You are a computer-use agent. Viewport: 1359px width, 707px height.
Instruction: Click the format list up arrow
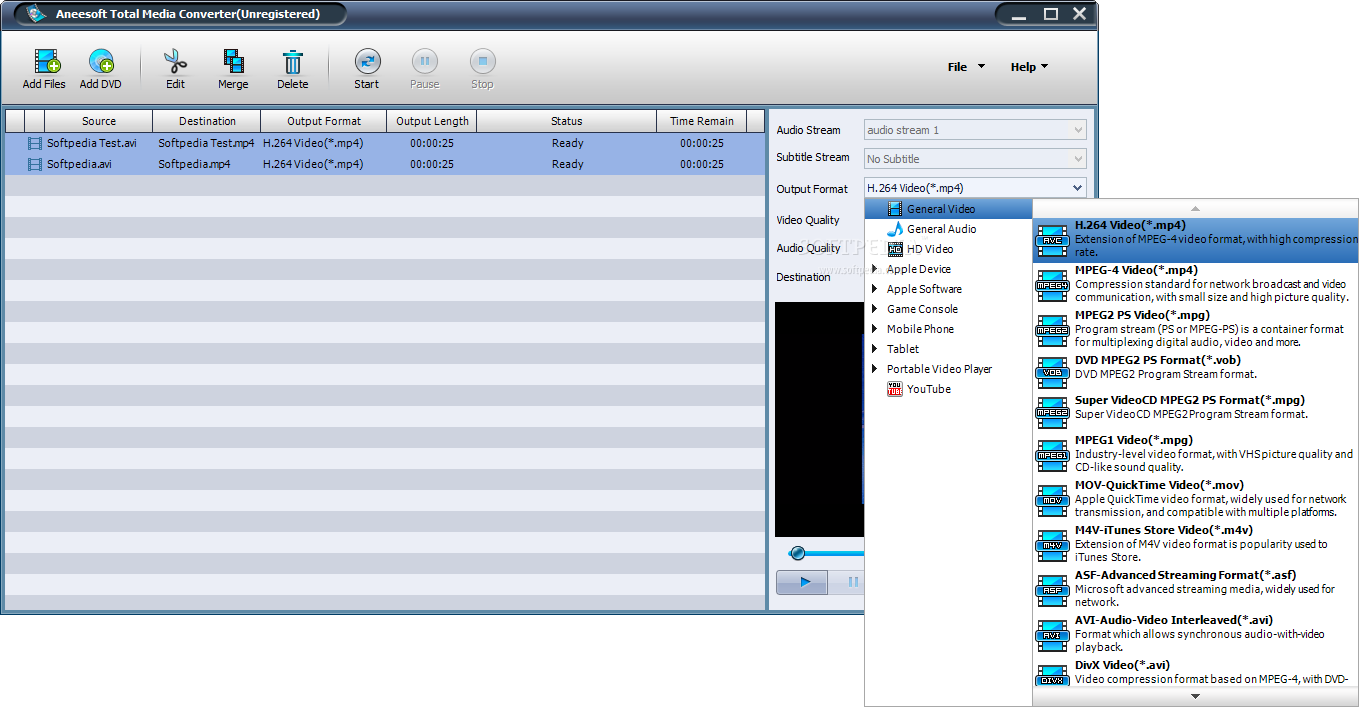[x=1195, y=208]
